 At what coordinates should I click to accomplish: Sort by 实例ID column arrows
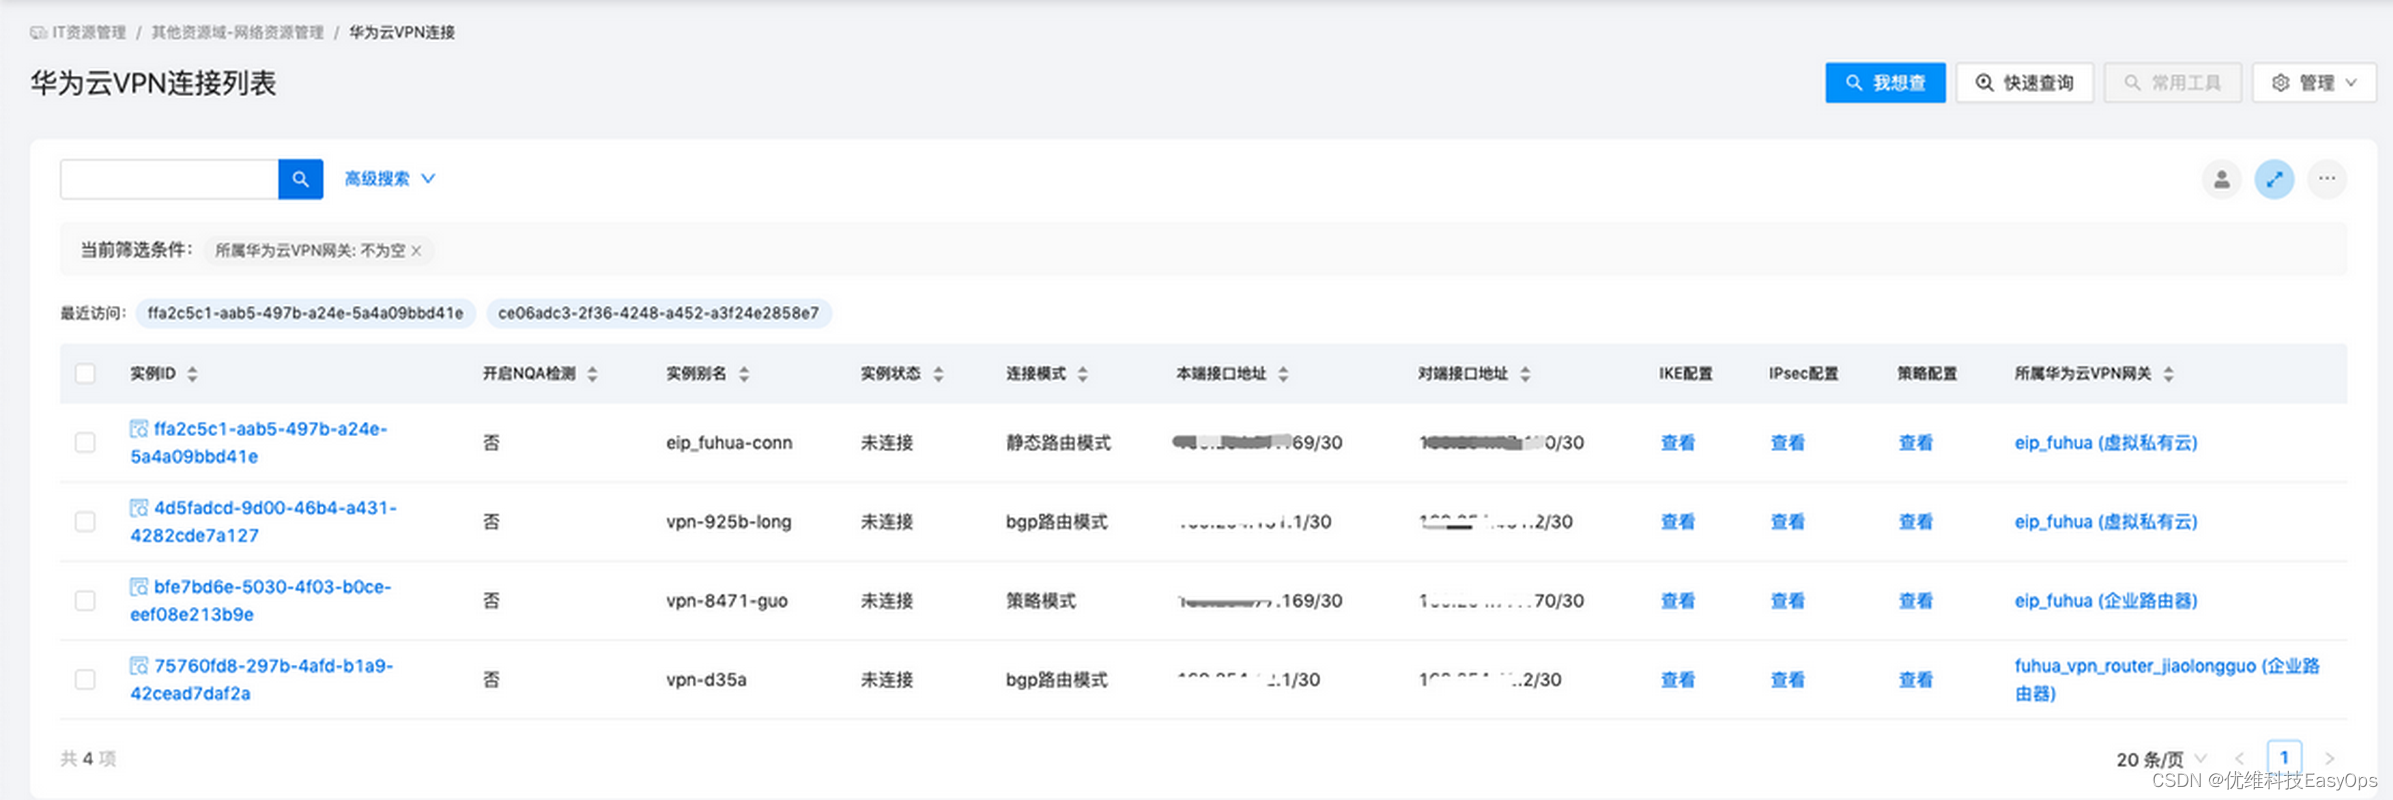click(192, 374)
